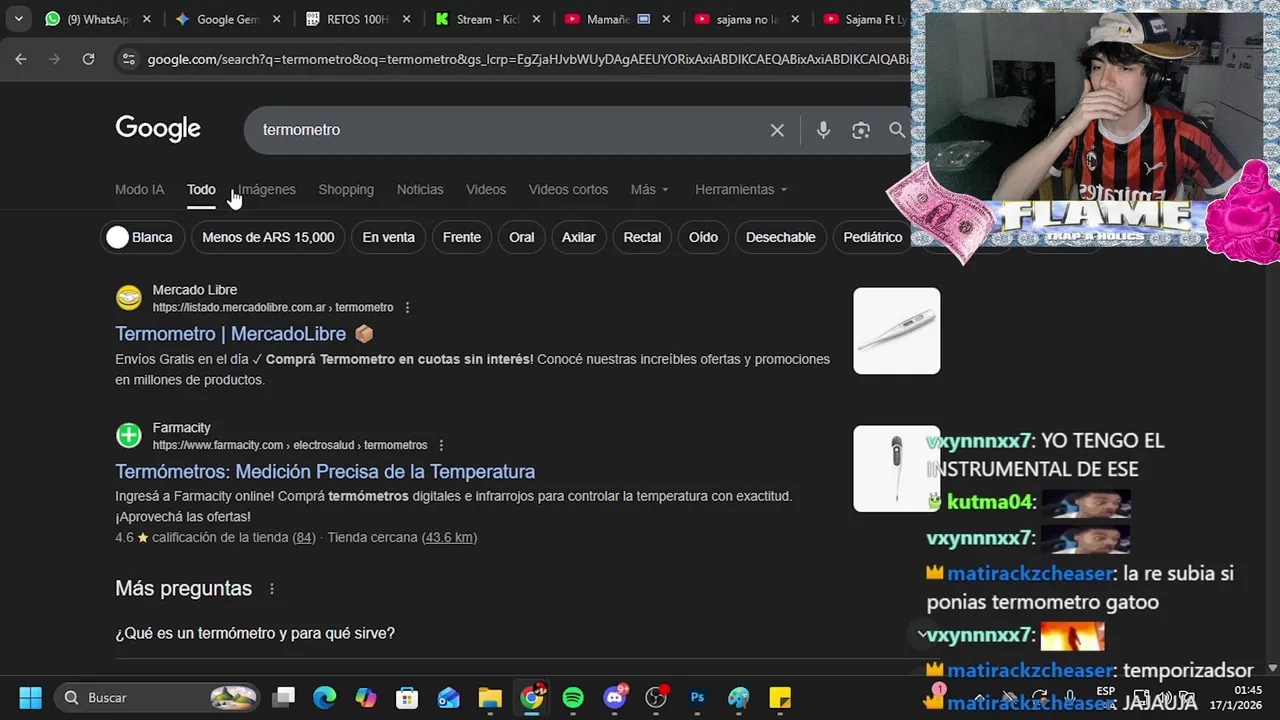Viewport: 1280px width, 720px height.
Task: Expand the Herramientas dropdown
Action: point(741,189)
